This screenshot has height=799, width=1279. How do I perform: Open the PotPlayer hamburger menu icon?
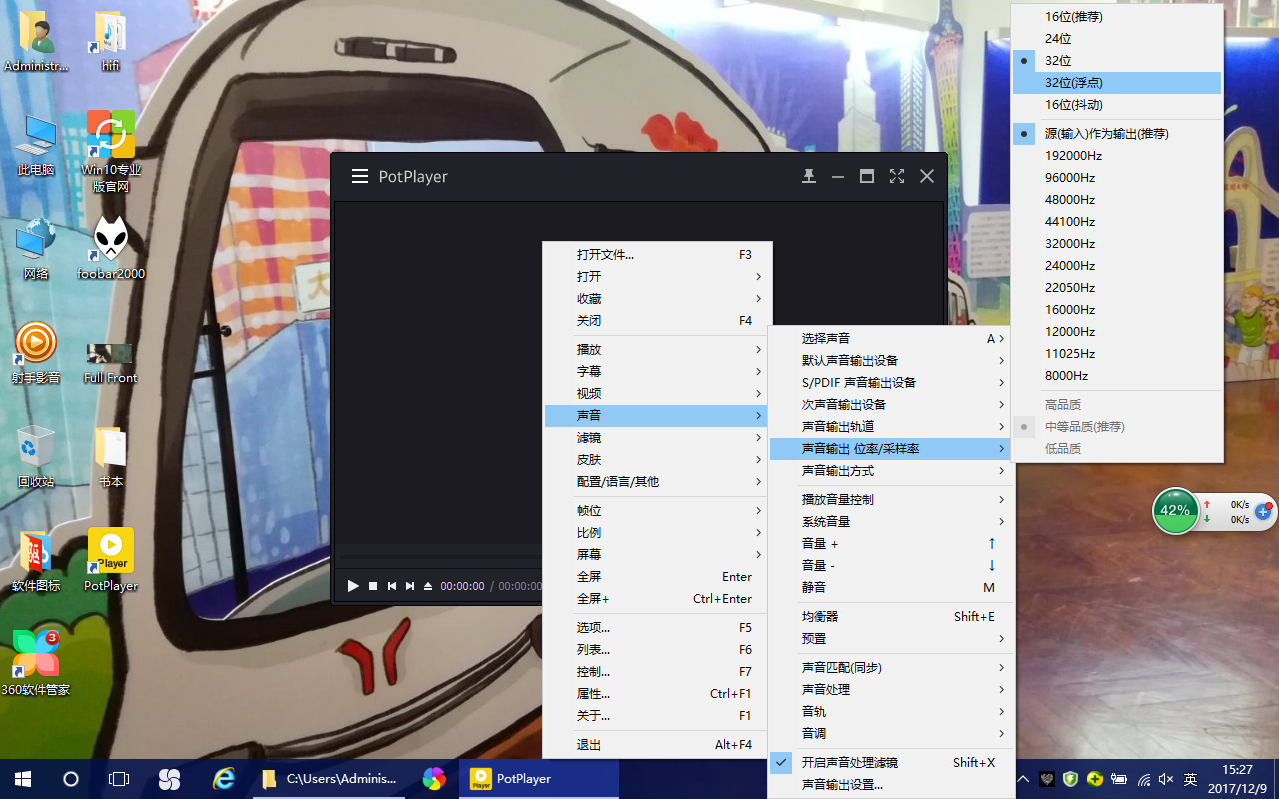point(359,175)
